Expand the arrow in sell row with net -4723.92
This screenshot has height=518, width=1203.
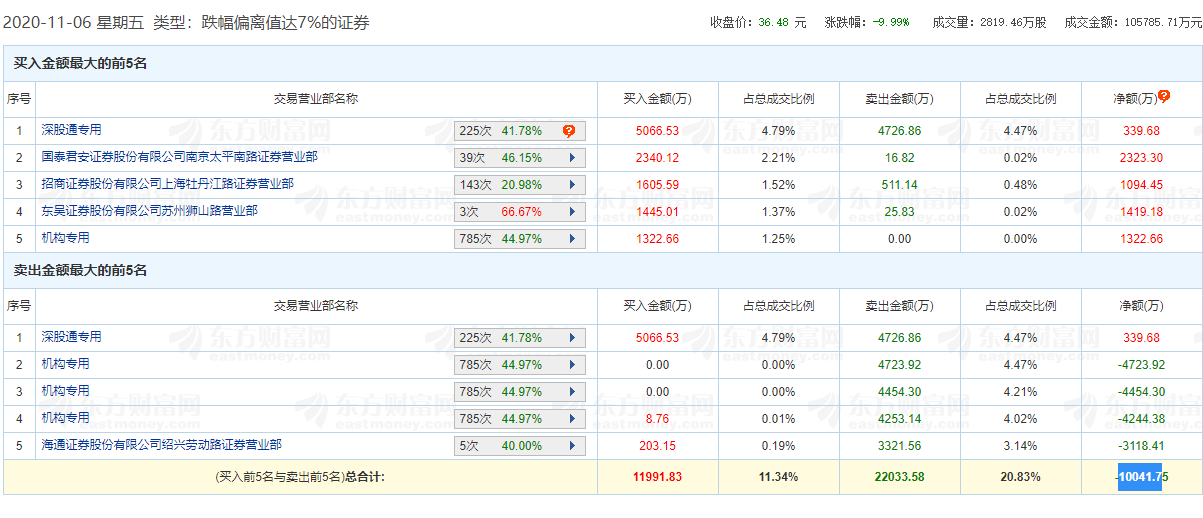572,365
